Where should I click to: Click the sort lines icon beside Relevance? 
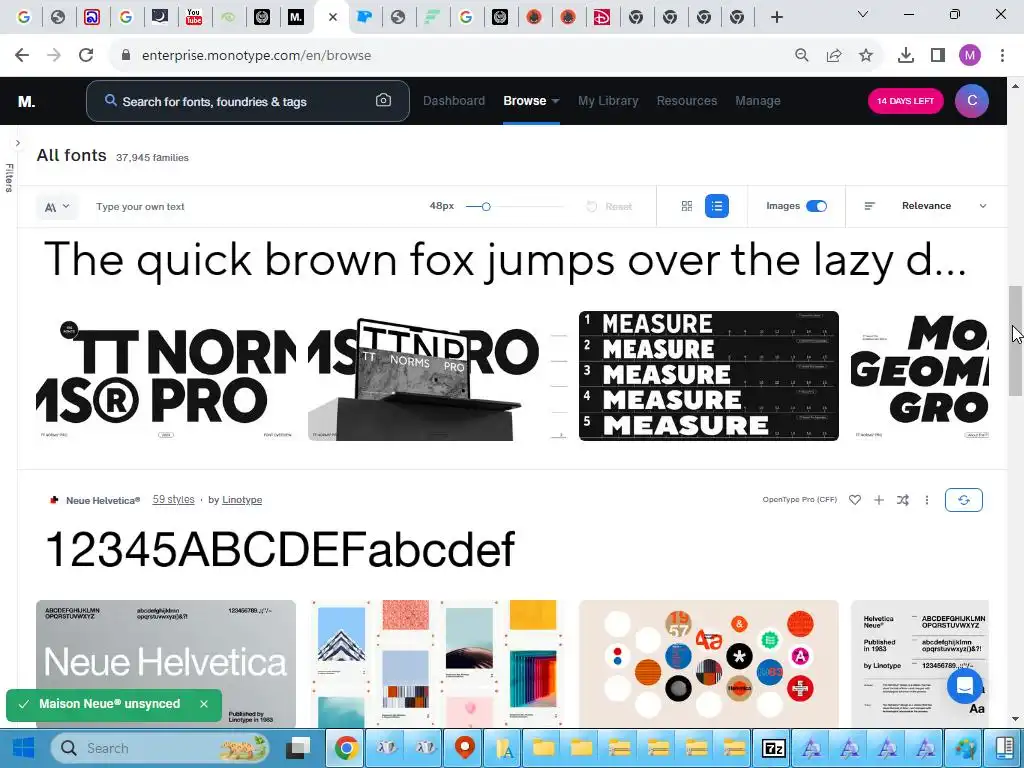869,206
